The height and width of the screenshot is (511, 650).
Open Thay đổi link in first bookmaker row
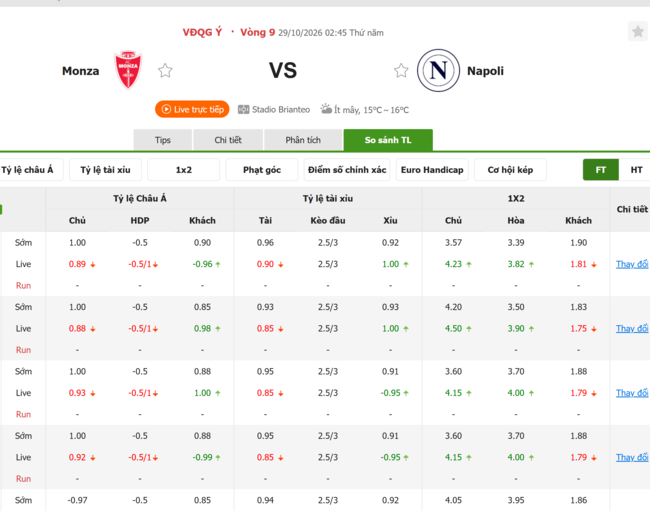pos(632,264)
